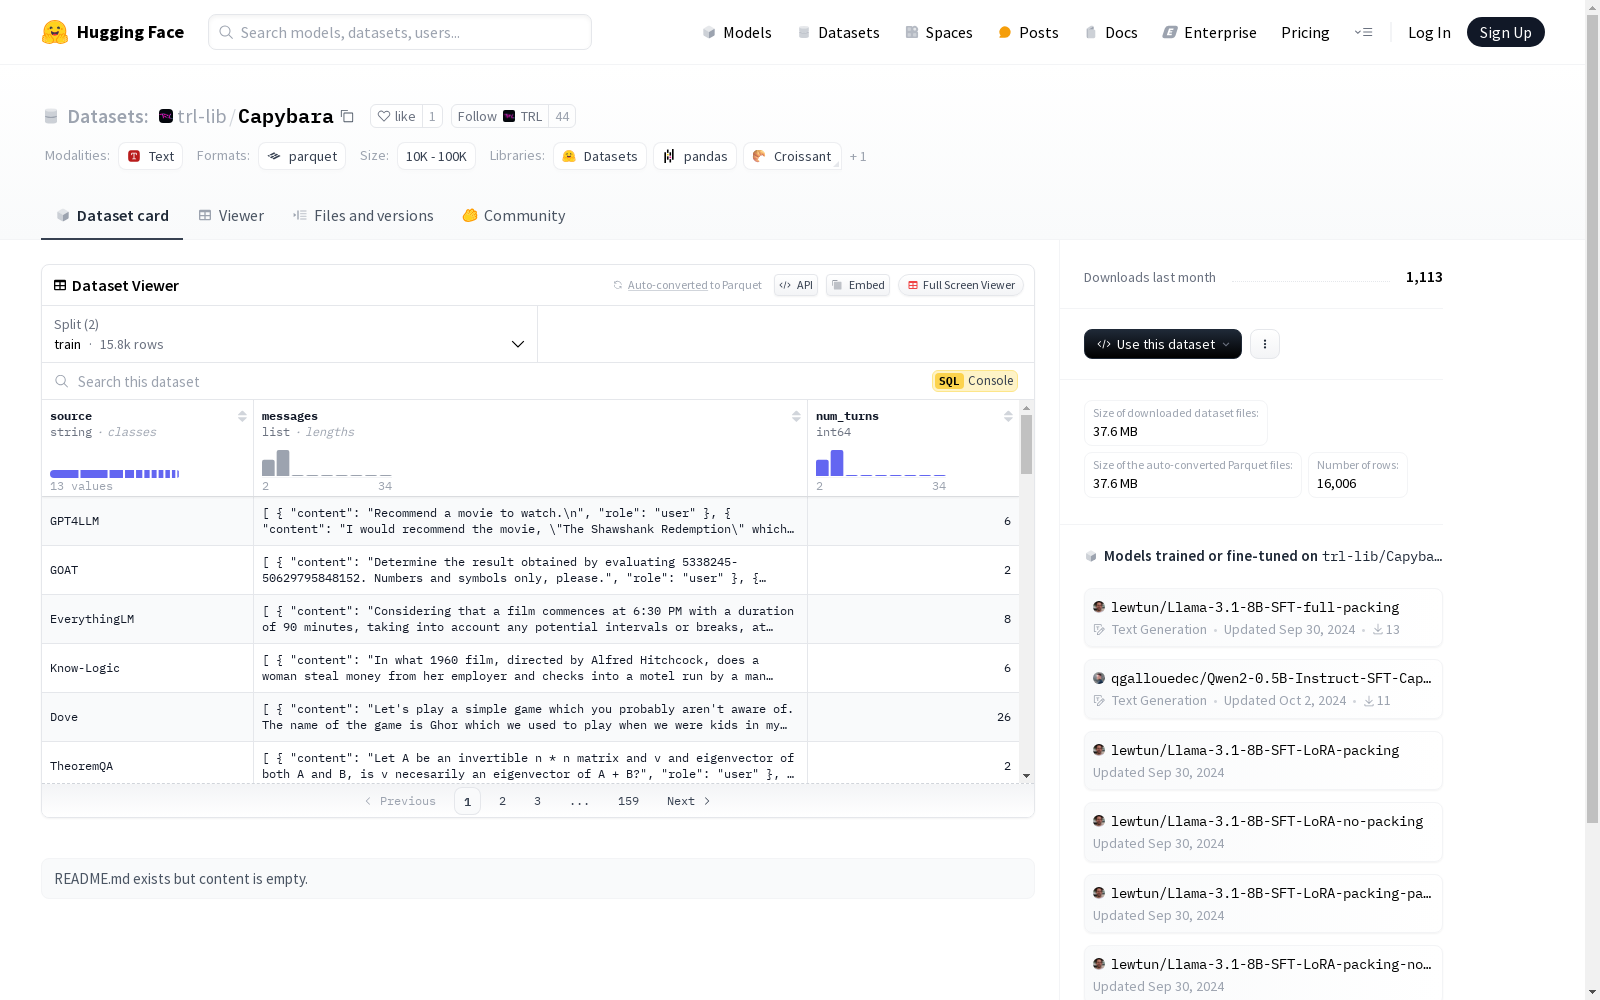Focus the main search models field
The width and height of the screenshot is (1600, 1000).
click(x=400, y=32)
